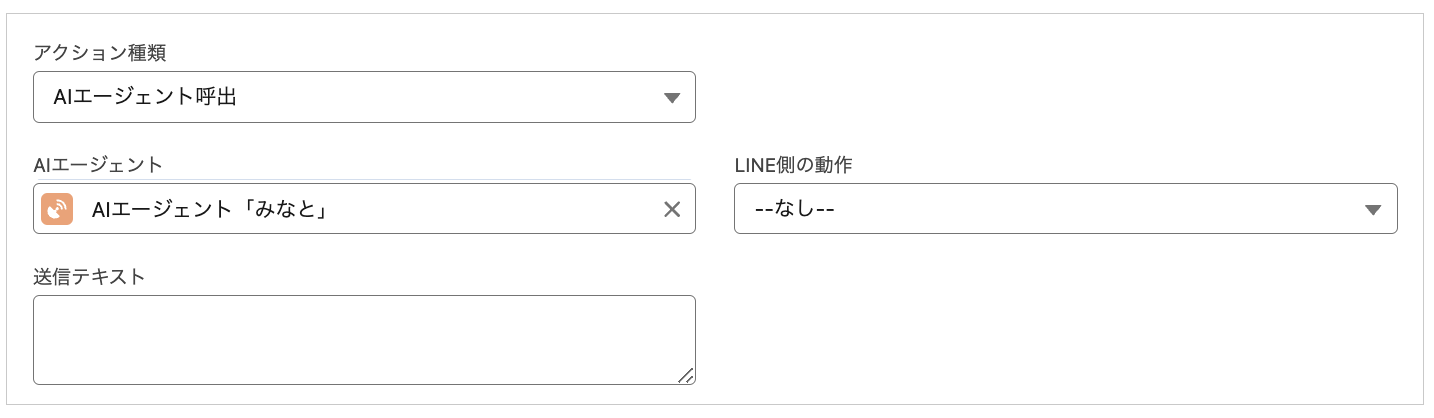The height and width of the screenshot is (418, 1434).
Task: Click empty space in AIエージェント lookup field
Action: (500, 209)
